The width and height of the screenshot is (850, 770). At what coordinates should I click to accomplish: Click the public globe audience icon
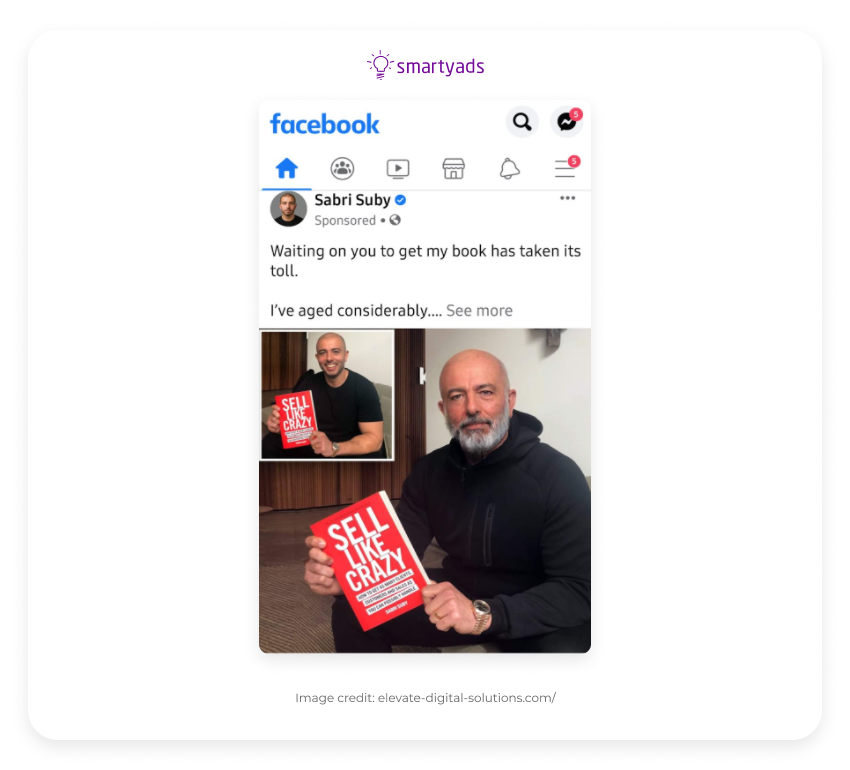point(395,220)
